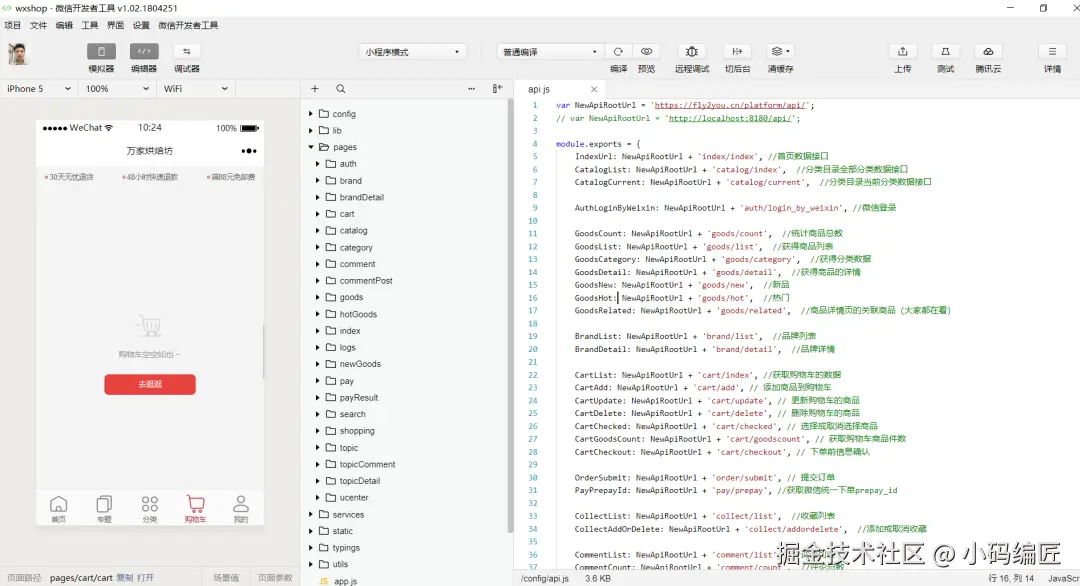
Task: Click the /config/api.js path text
Action: point(545,578)
